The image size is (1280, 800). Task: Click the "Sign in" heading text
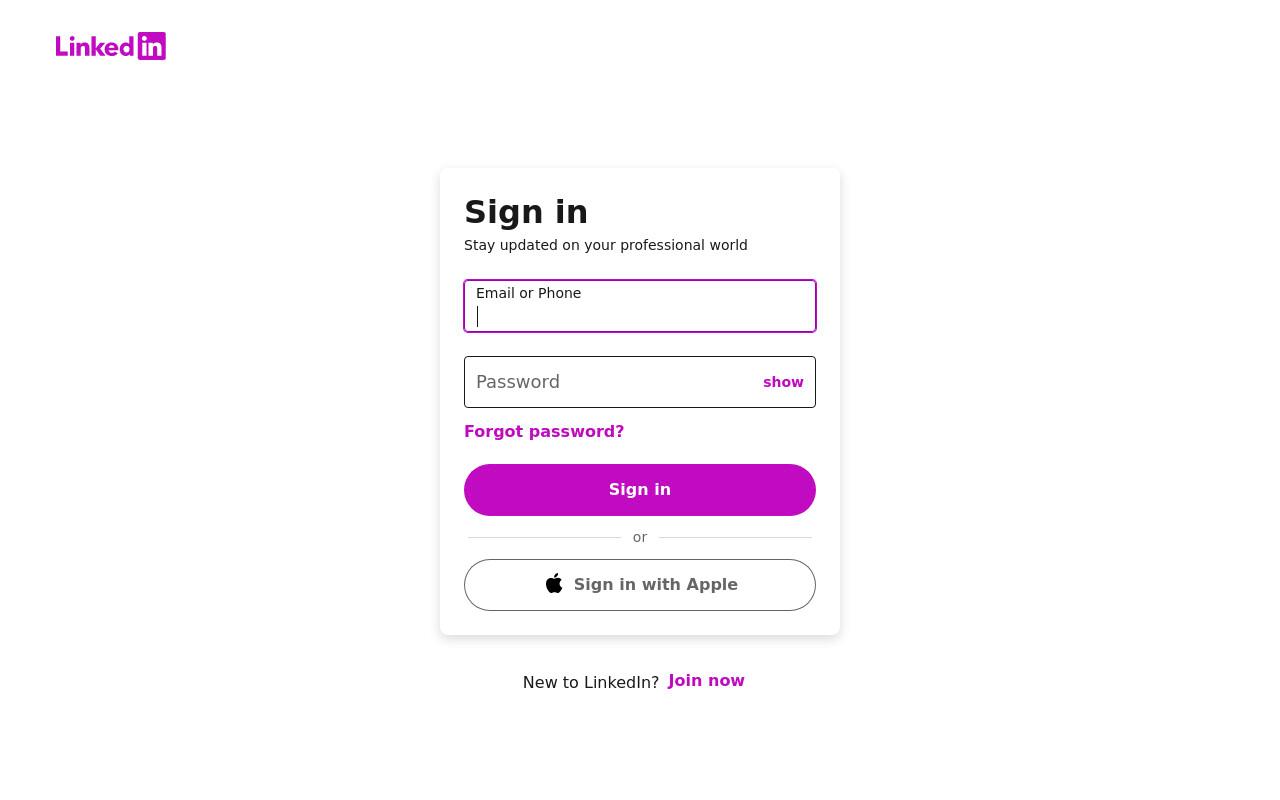[526, 212]
